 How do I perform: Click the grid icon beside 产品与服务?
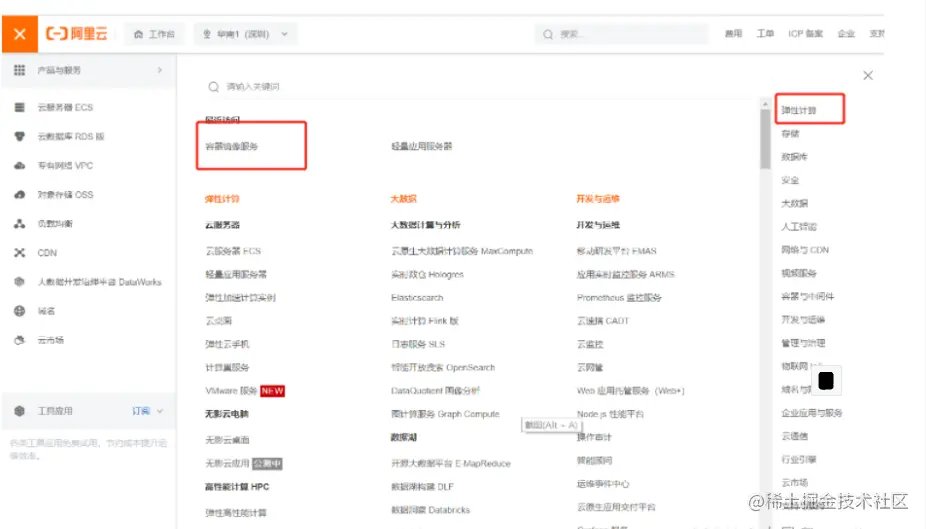click(19, 70)
